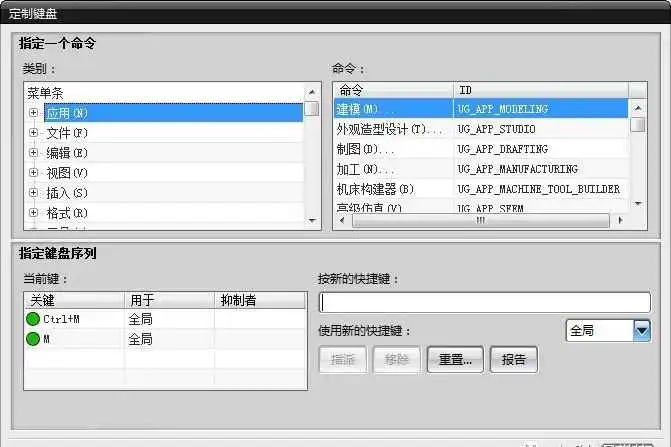Expand the 格式(R) category node
This screenshot has height=447, width=671.
click(33, 213)
